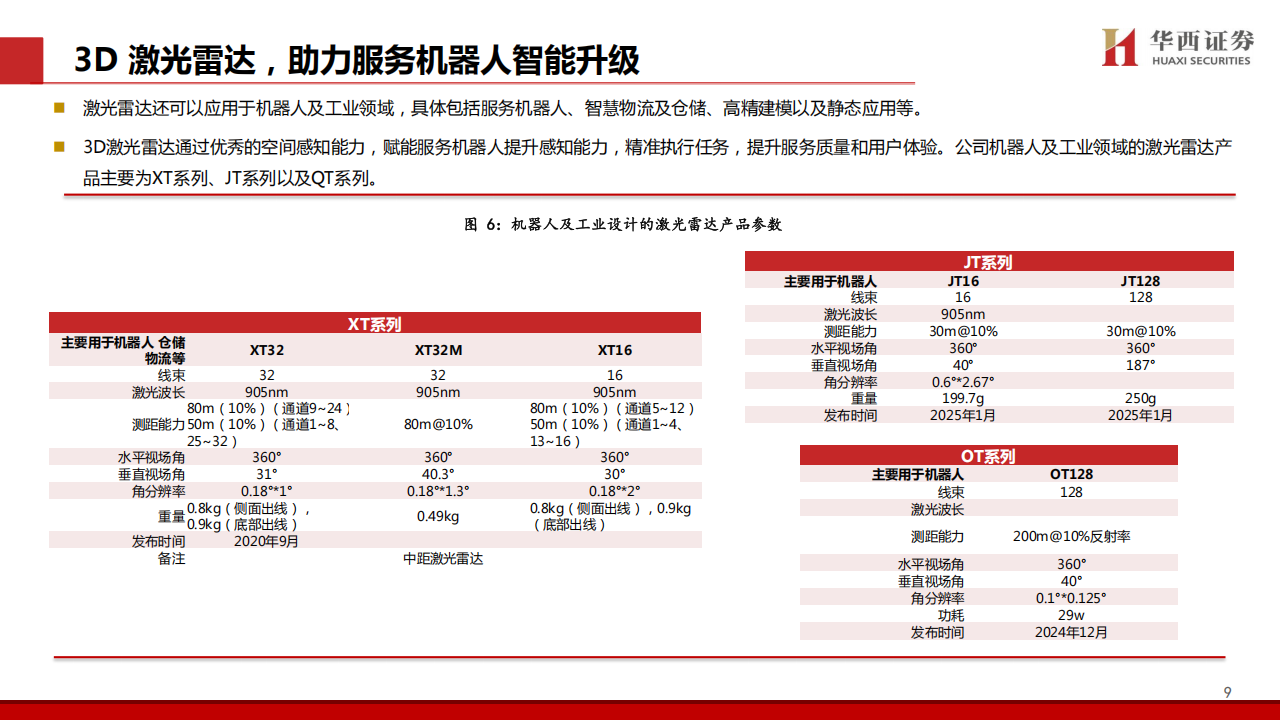
Task: Select the 'HUAXI SECURITIES' logo text
Action: (1200, 60)
